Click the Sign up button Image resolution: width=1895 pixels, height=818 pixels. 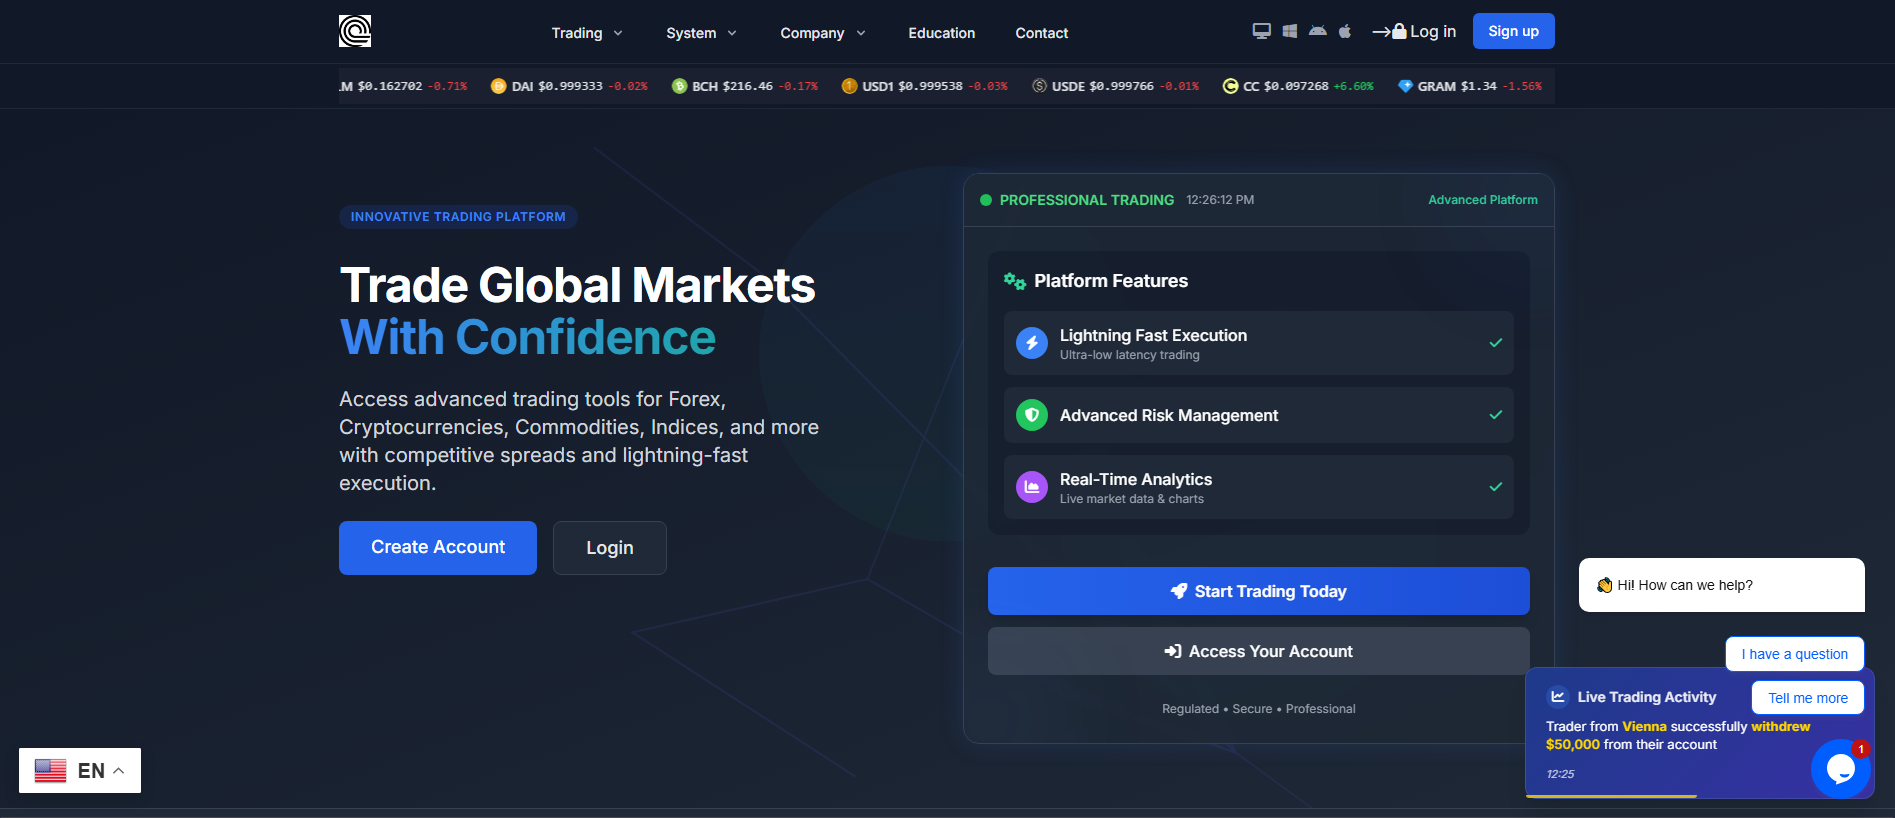point(1514,31)
